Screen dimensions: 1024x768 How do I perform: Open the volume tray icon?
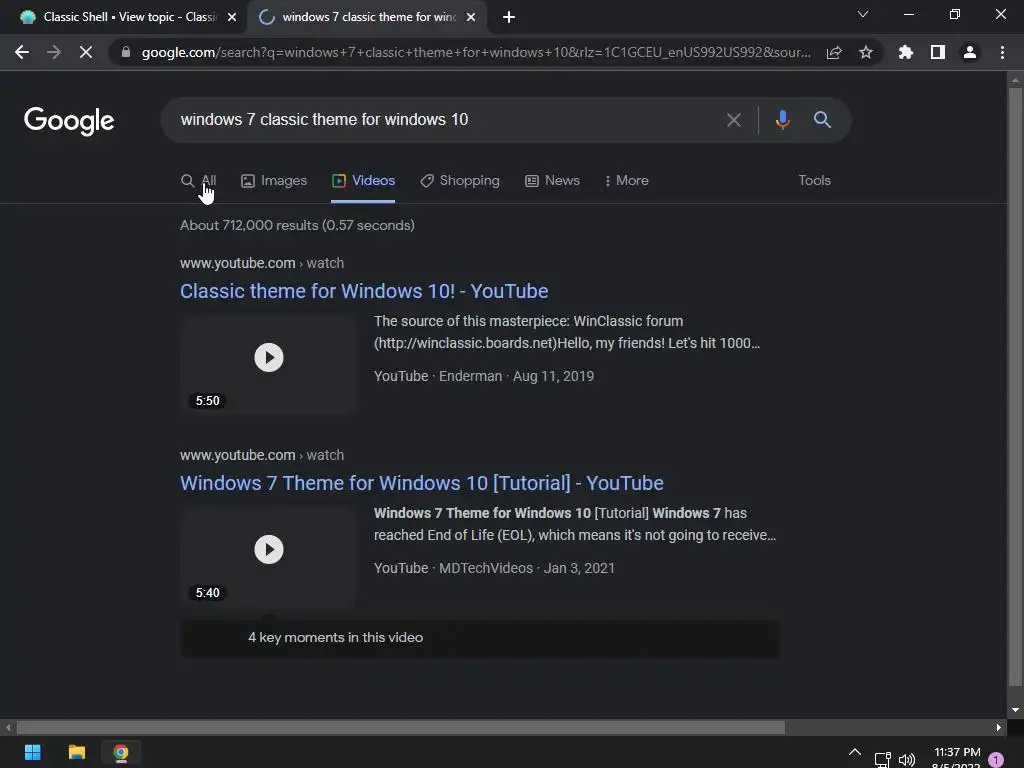click(907, 760)
